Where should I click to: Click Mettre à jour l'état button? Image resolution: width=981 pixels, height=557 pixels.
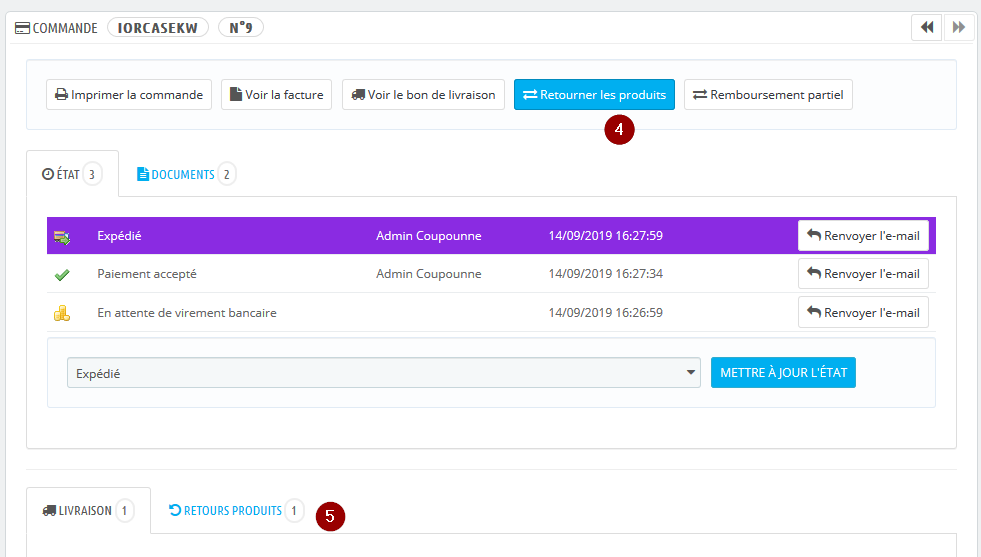point(783,373)
